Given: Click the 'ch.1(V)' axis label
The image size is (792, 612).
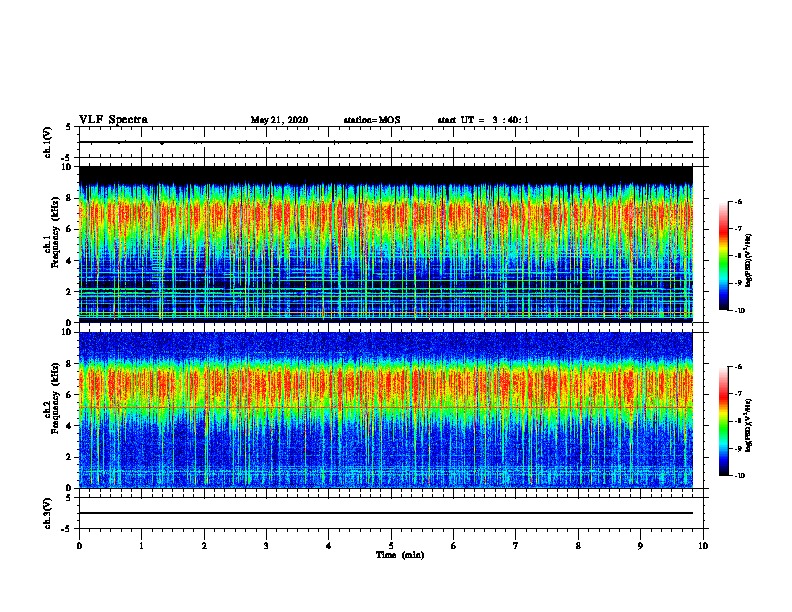Looking at the screenshot, I should click(48, 142).
